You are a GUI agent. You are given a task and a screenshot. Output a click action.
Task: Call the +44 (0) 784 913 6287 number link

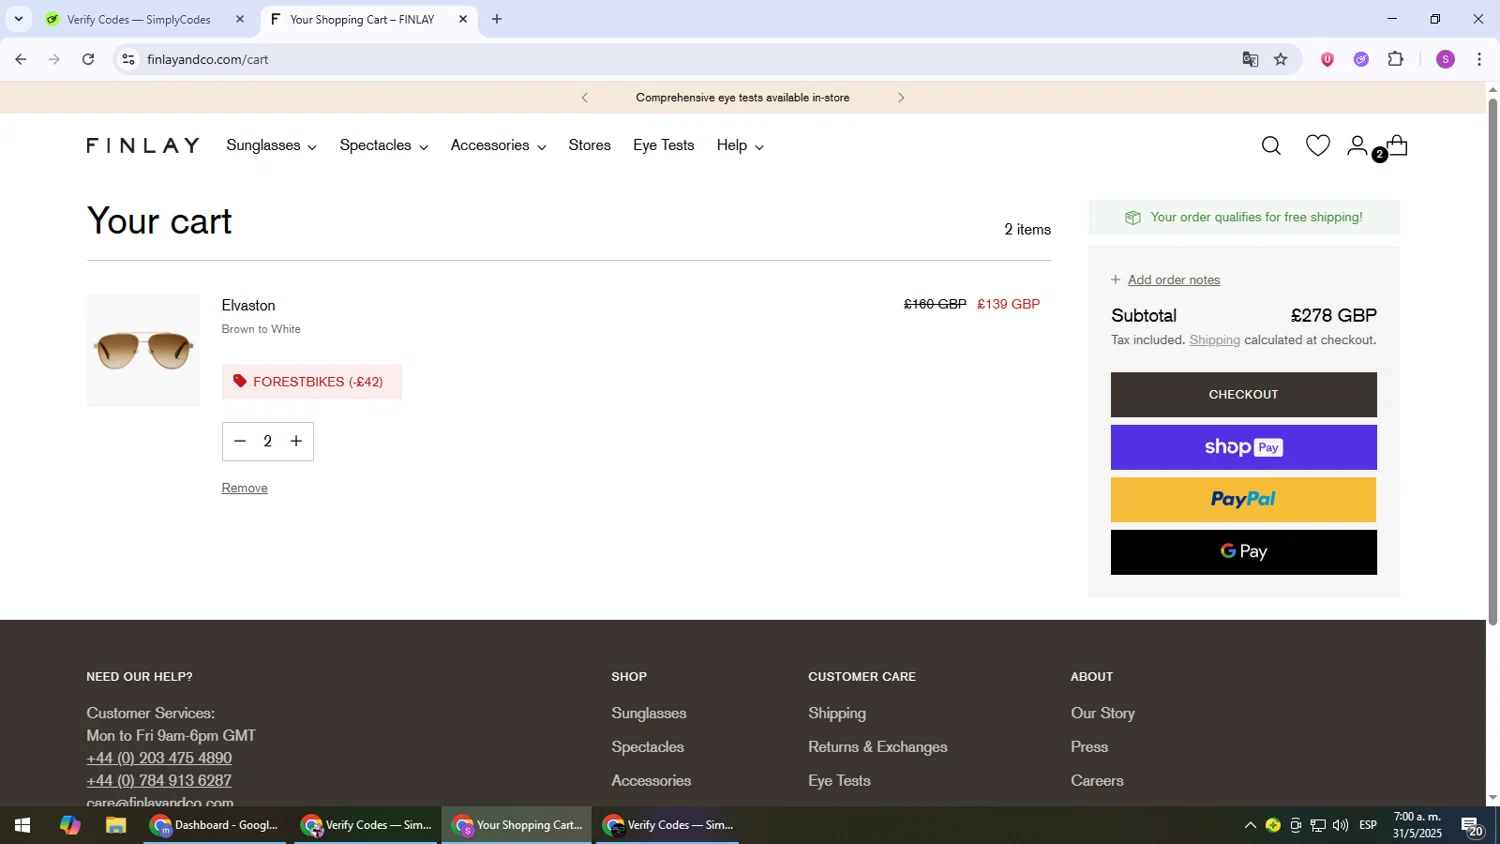pyautogui.click(x=159, y=781)
